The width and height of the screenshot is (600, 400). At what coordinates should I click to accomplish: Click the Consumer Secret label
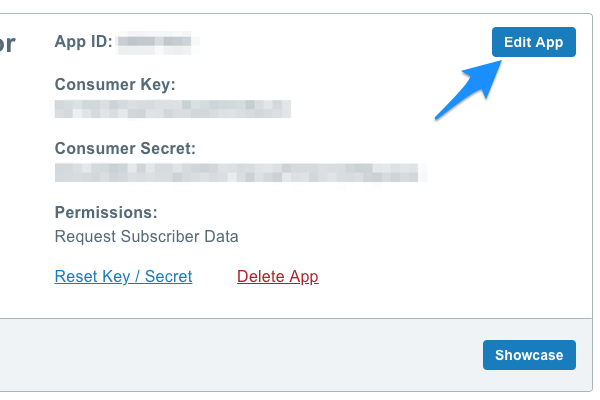coord(125,148)
